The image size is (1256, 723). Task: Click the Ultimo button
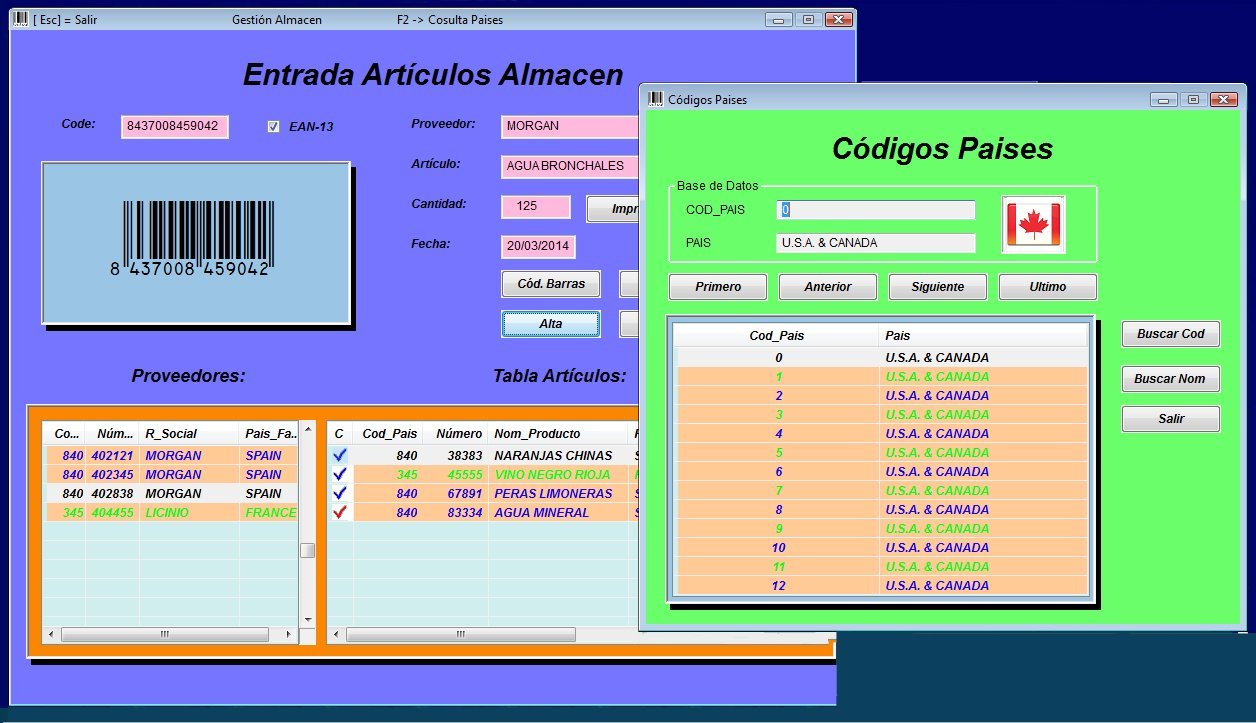pyautogui.click(x=1048, y=287)
